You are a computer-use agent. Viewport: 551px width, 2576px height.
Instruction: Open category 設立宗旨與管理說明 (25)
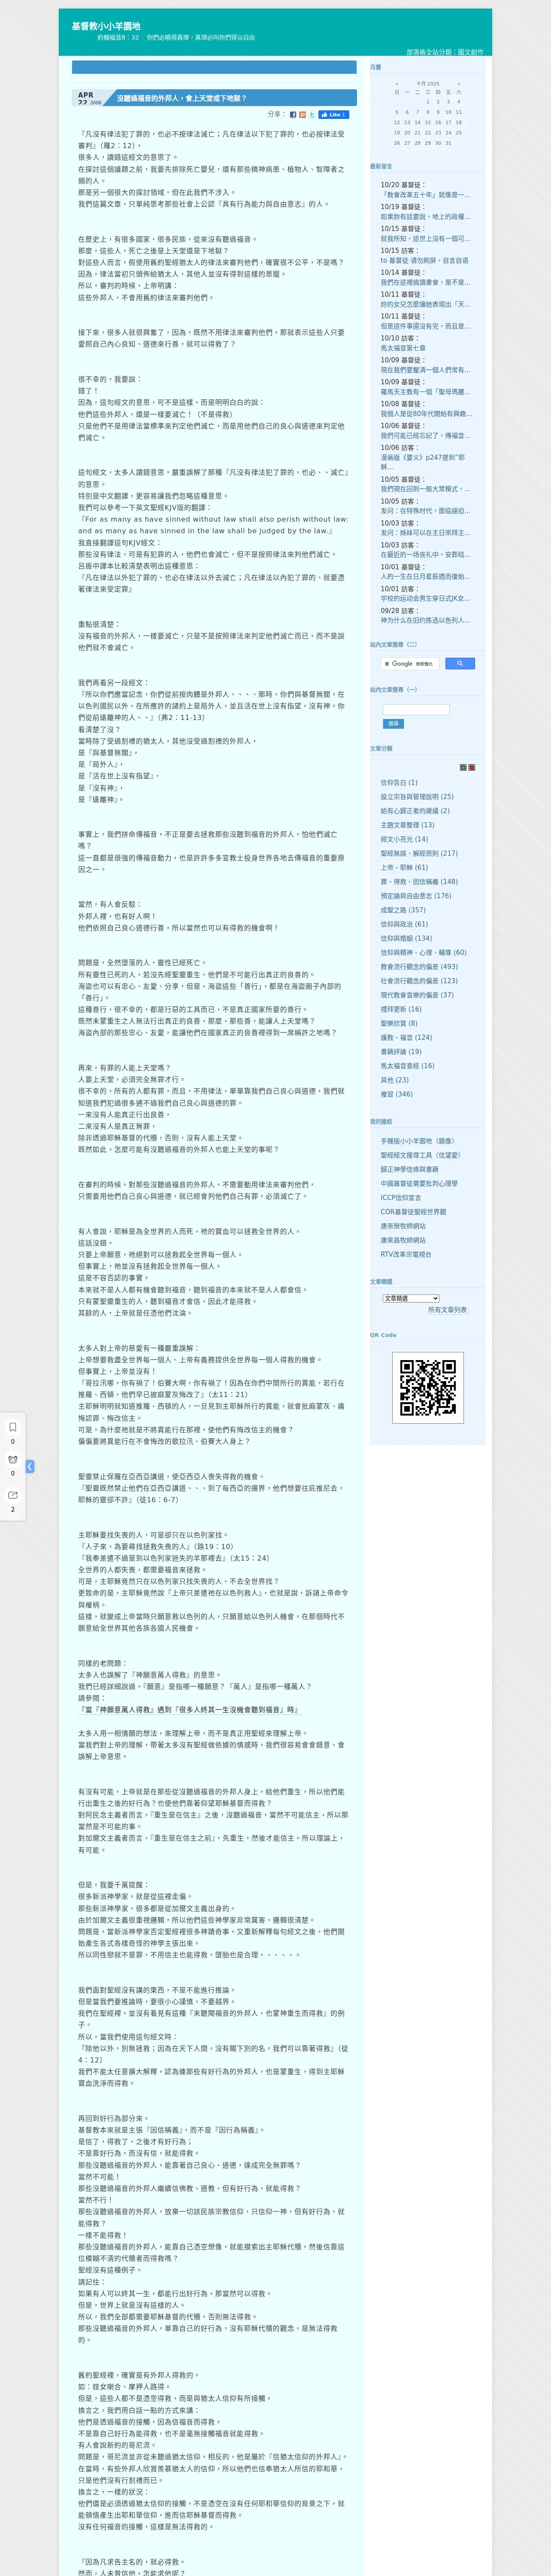pyautogui.click(x=417, y=797)
